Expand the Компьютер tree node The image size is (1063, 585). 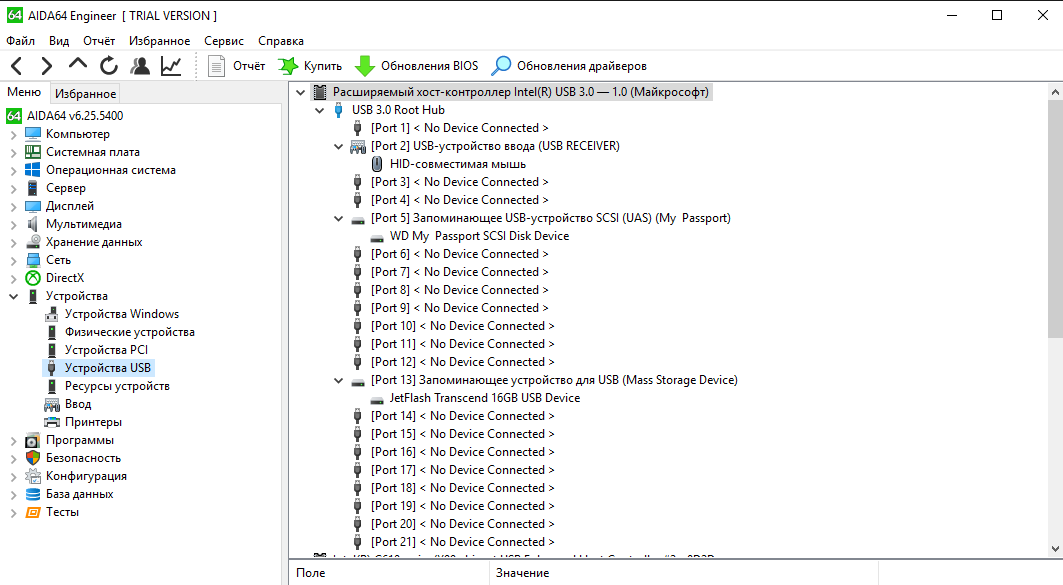click(13, 134)
